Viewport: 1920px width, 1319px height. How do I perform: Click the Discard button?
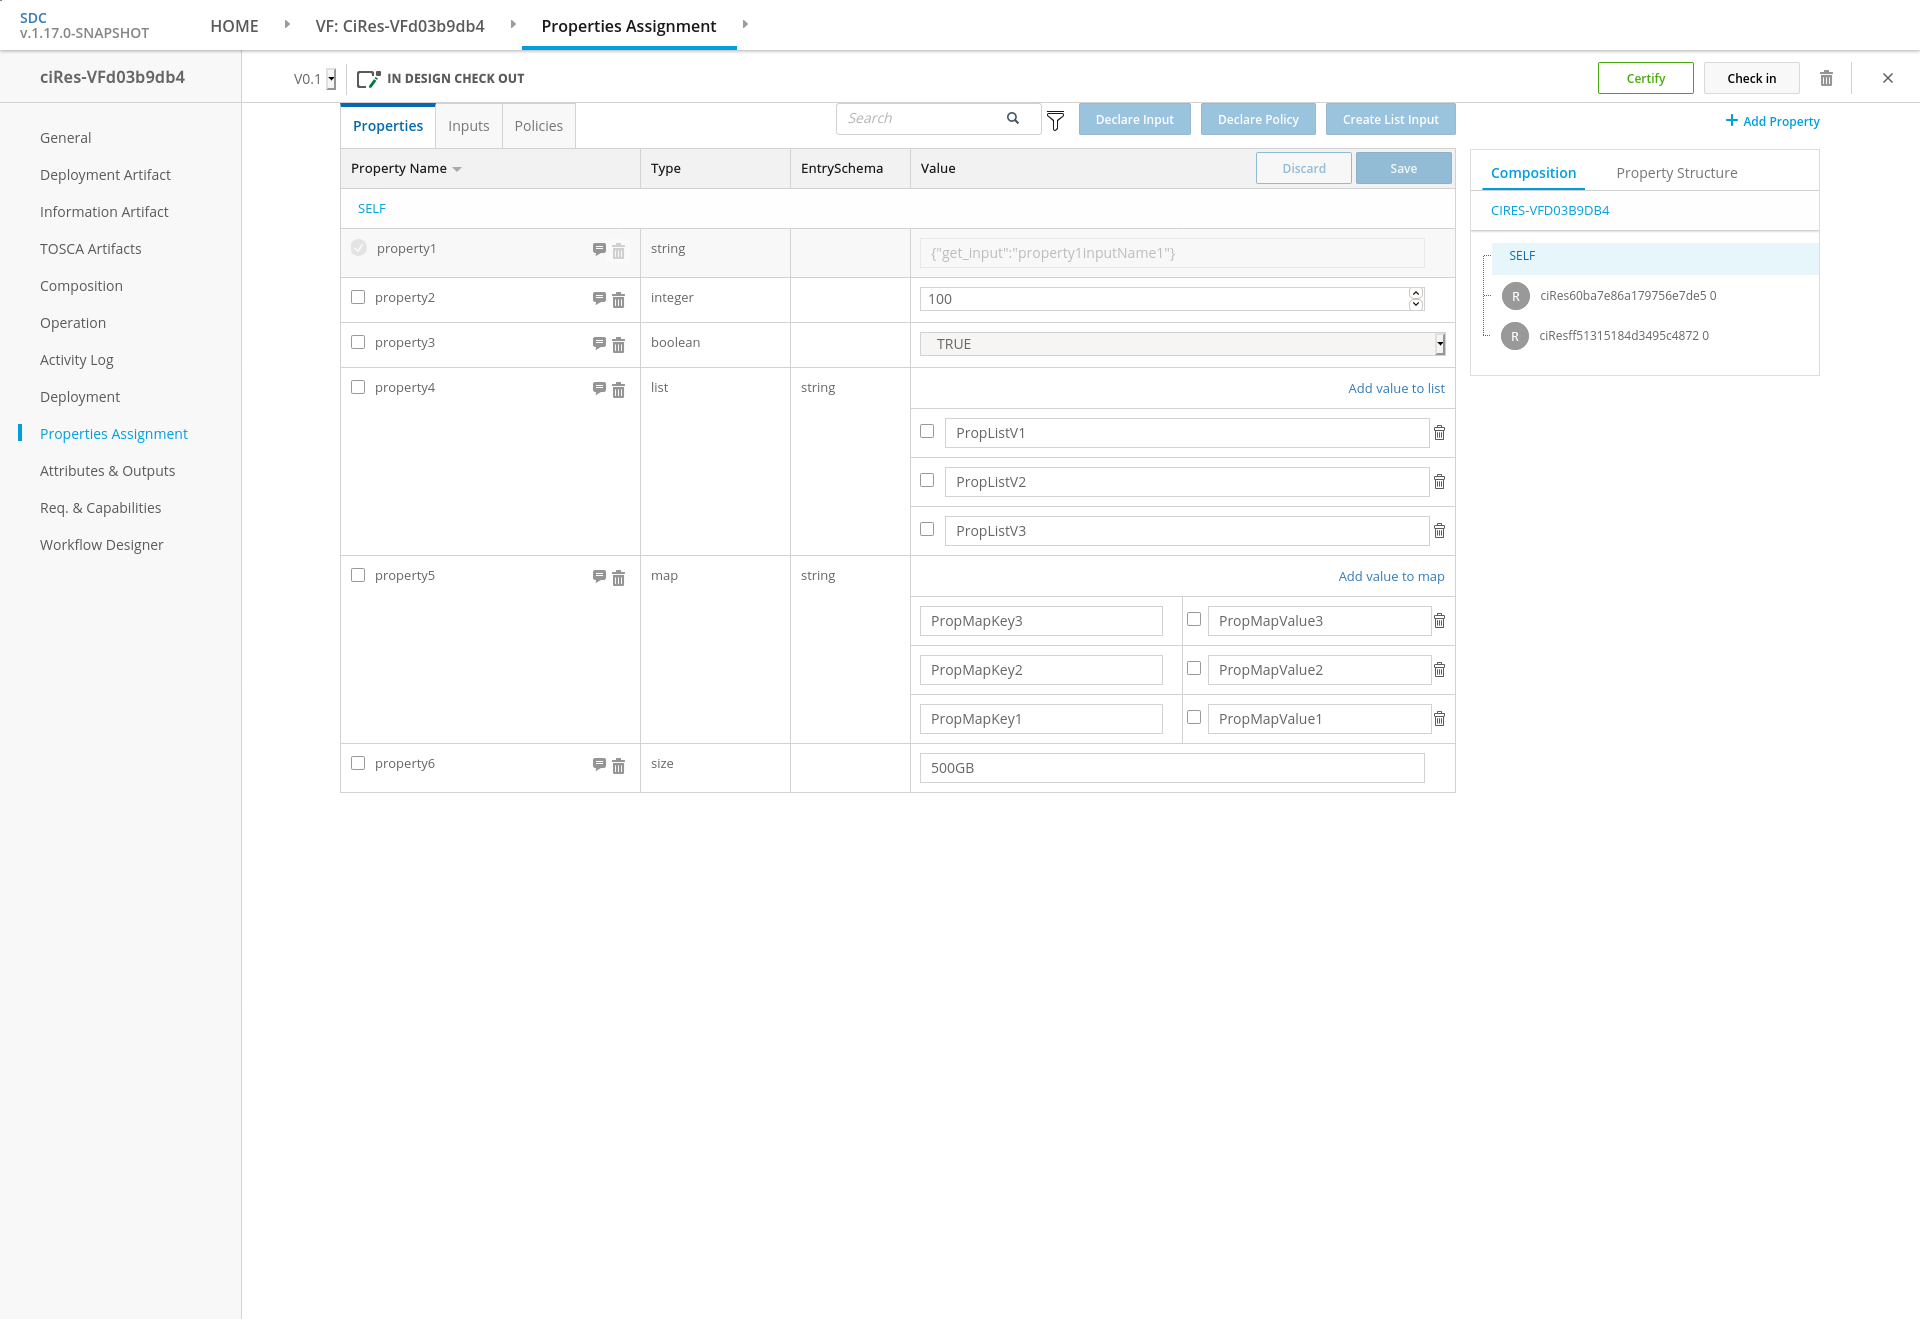(1304, 168)
